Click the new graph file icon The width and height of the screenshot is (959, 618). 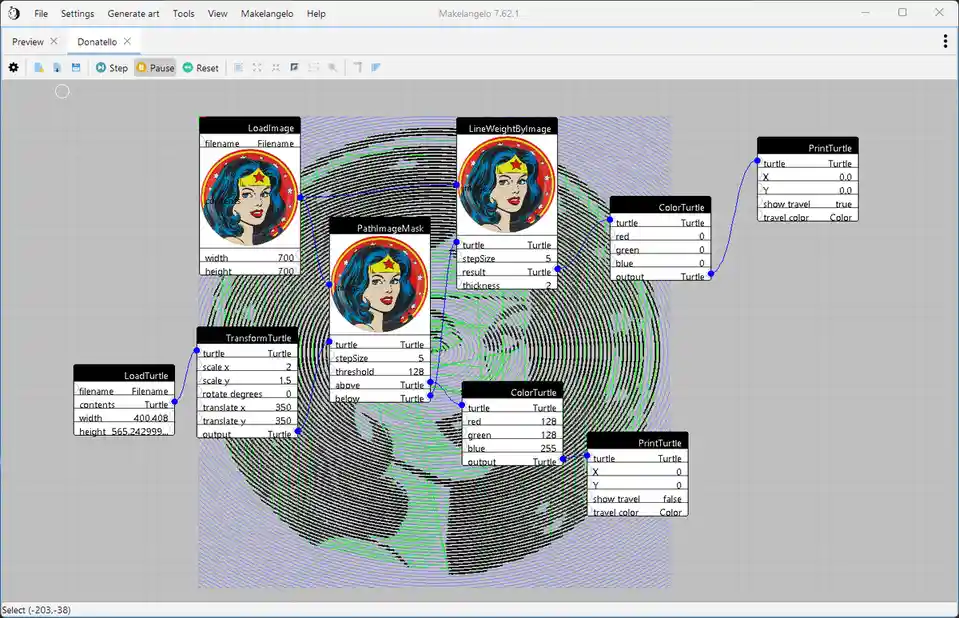pos(39,67)
